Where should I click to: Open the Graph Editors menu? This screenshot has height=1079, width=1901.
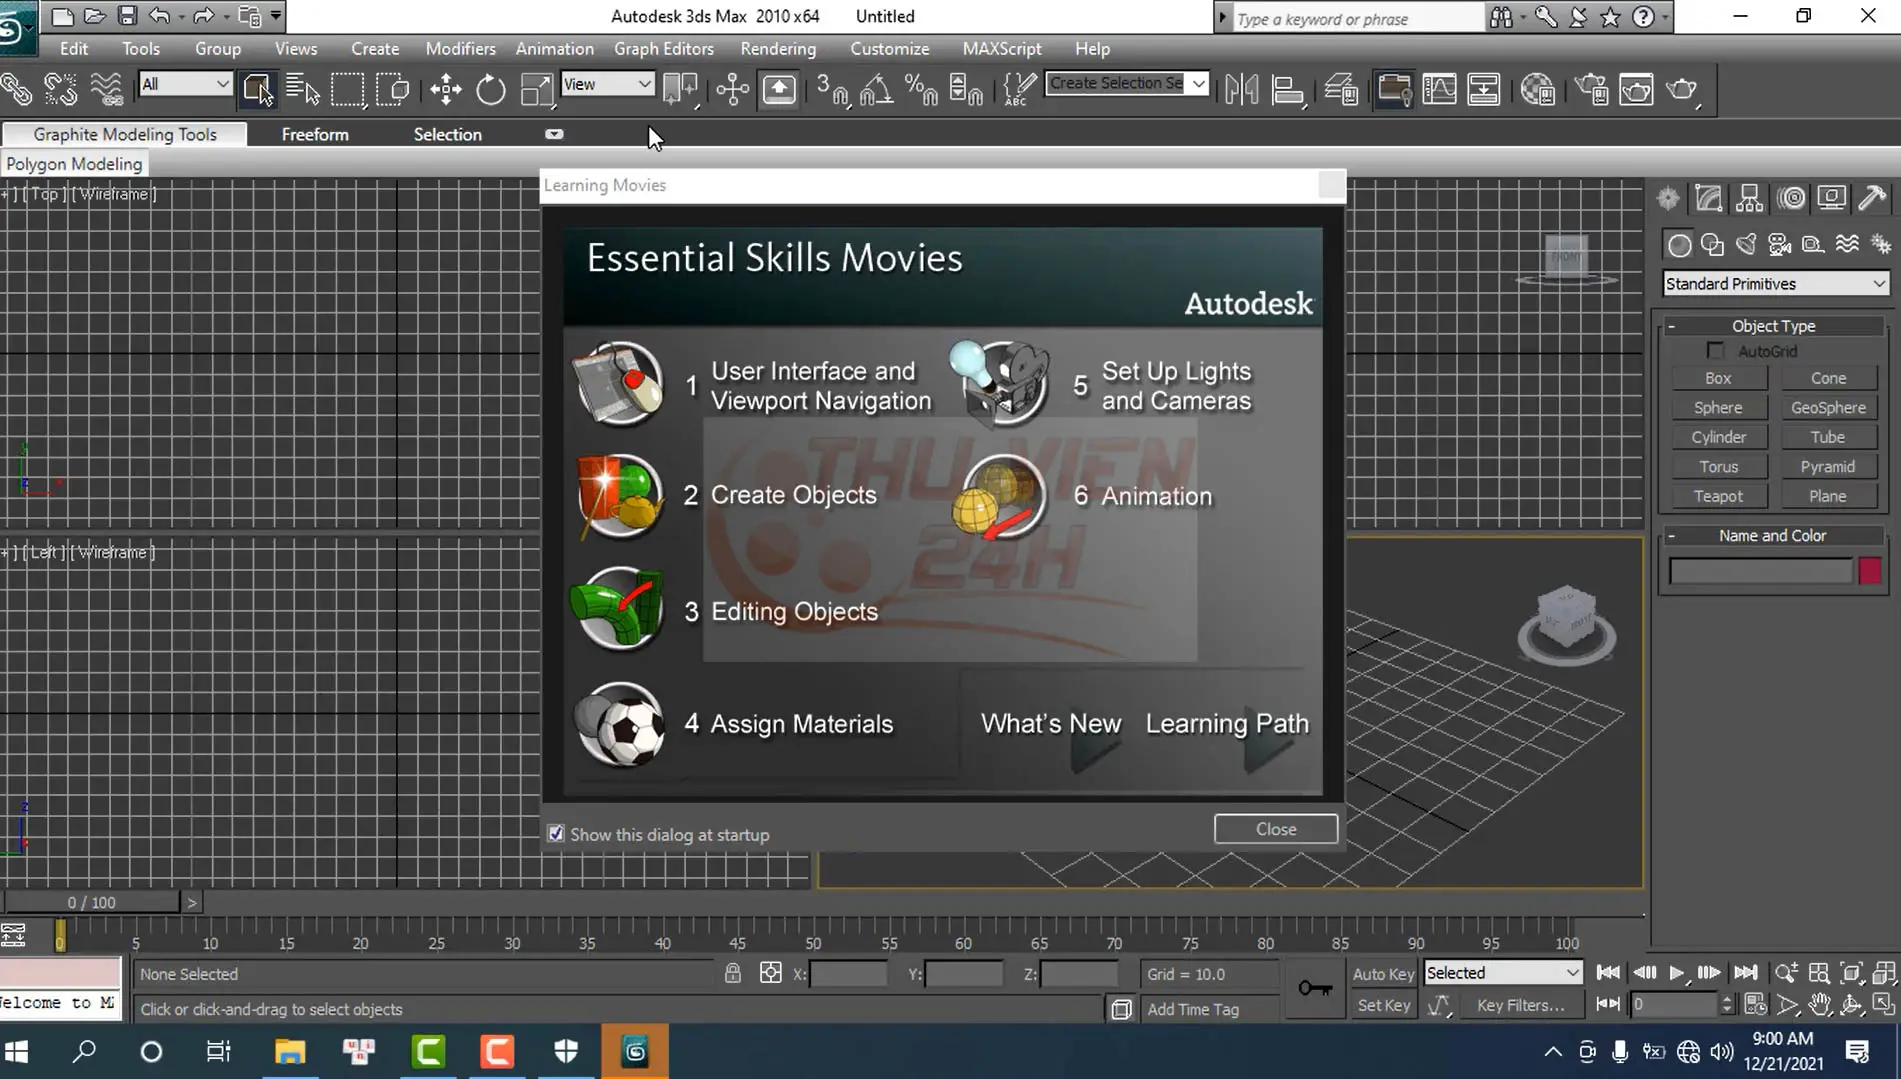[x=664, y=48]
